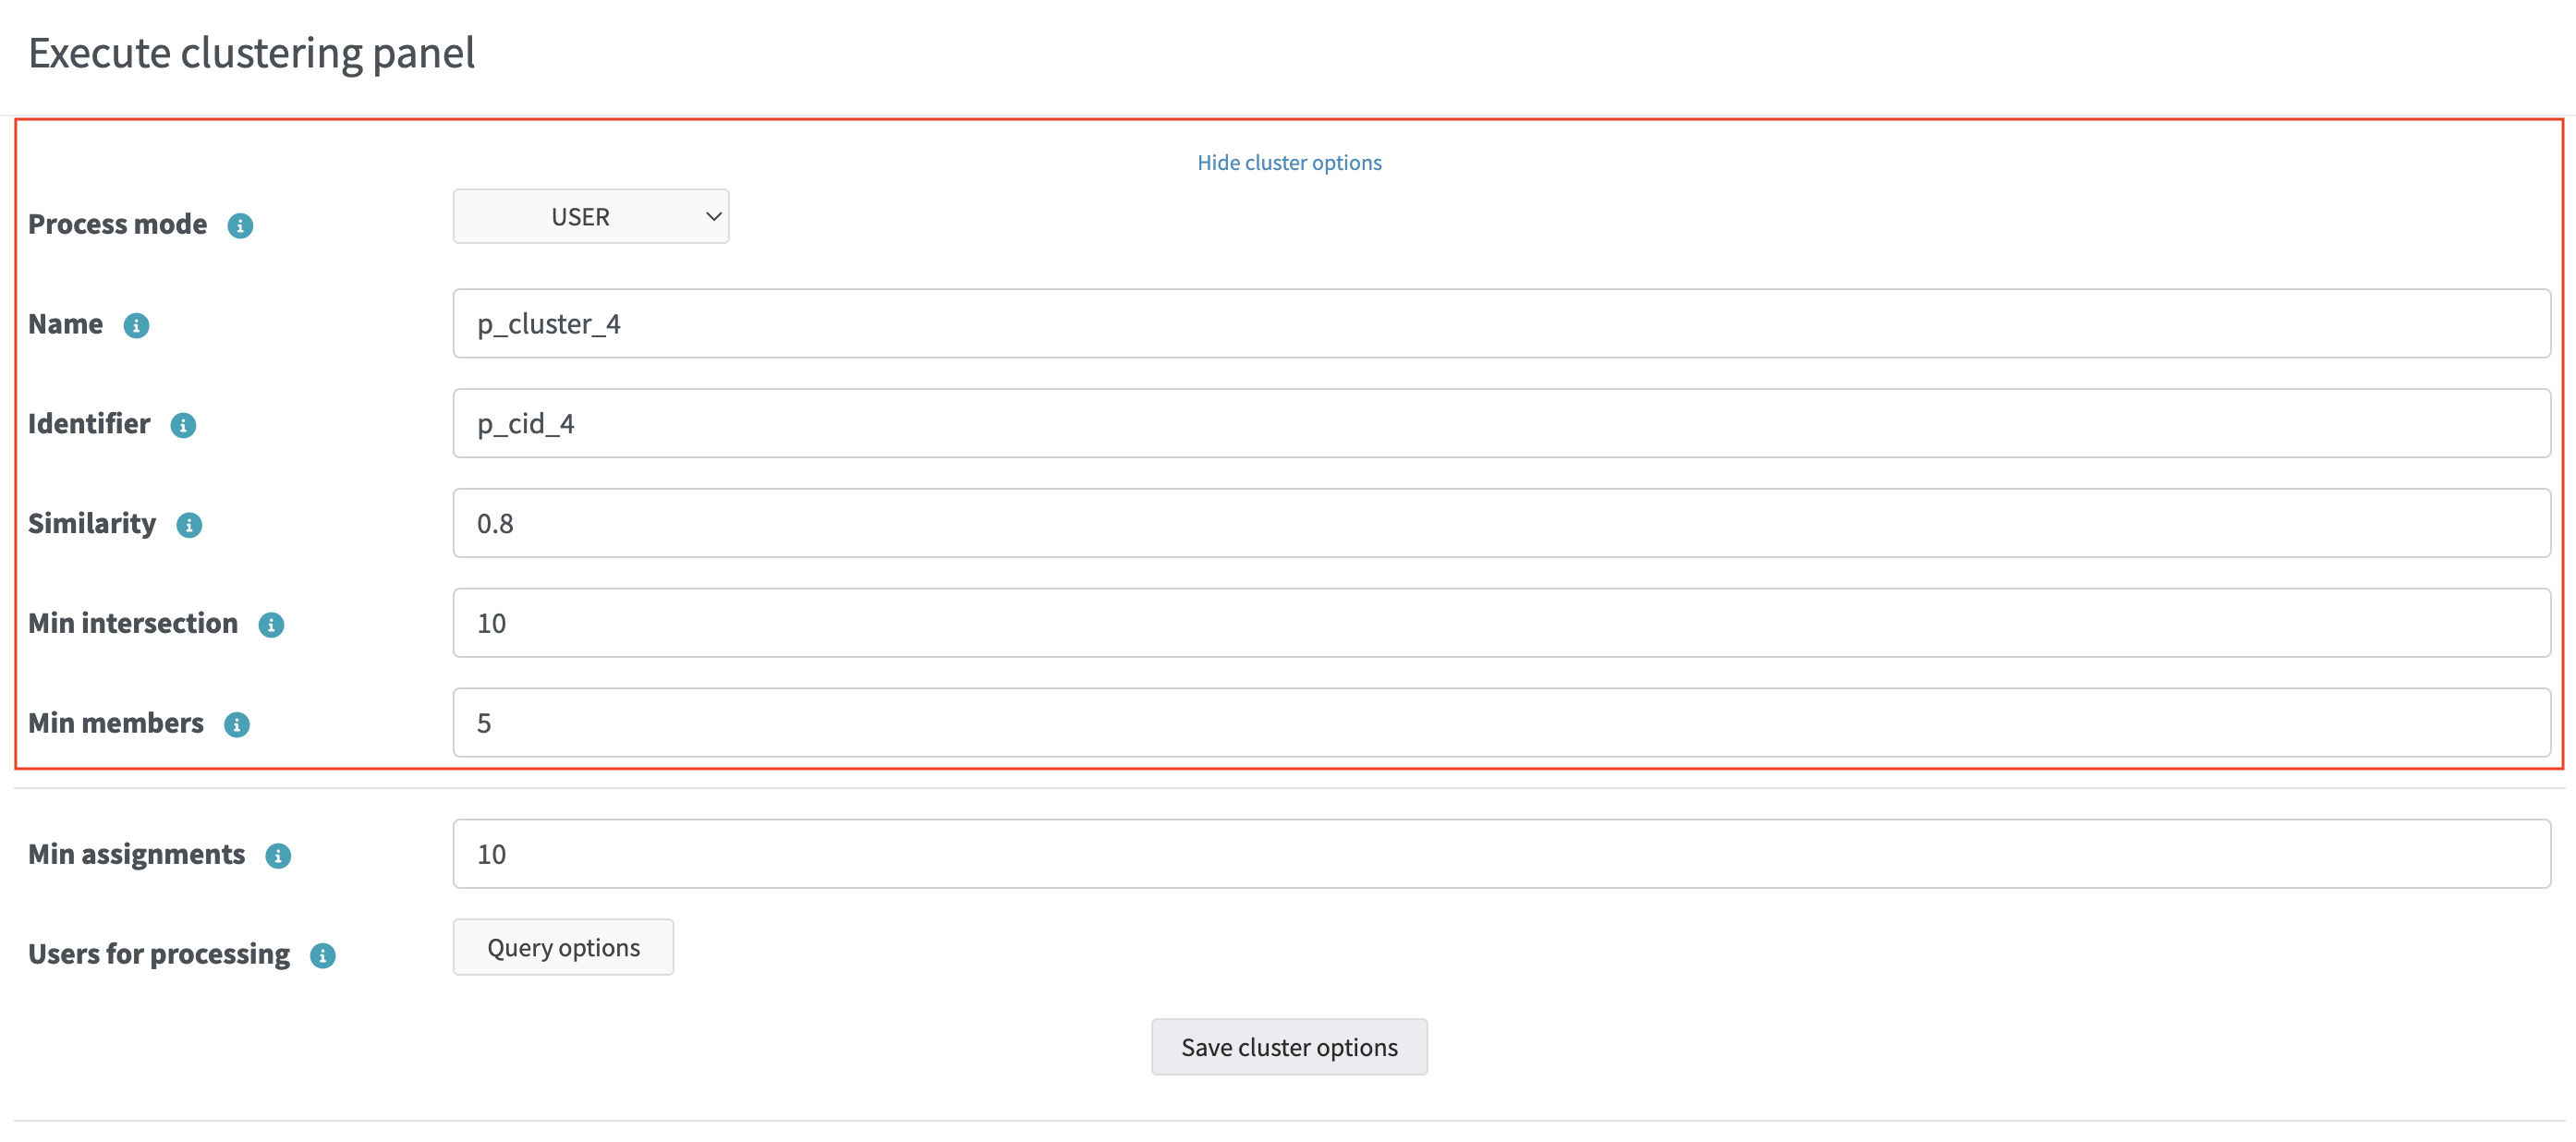Click the Save cluster options button
Viewport: 2576px width, 1142px height.
click(x=1288, y=1047)
